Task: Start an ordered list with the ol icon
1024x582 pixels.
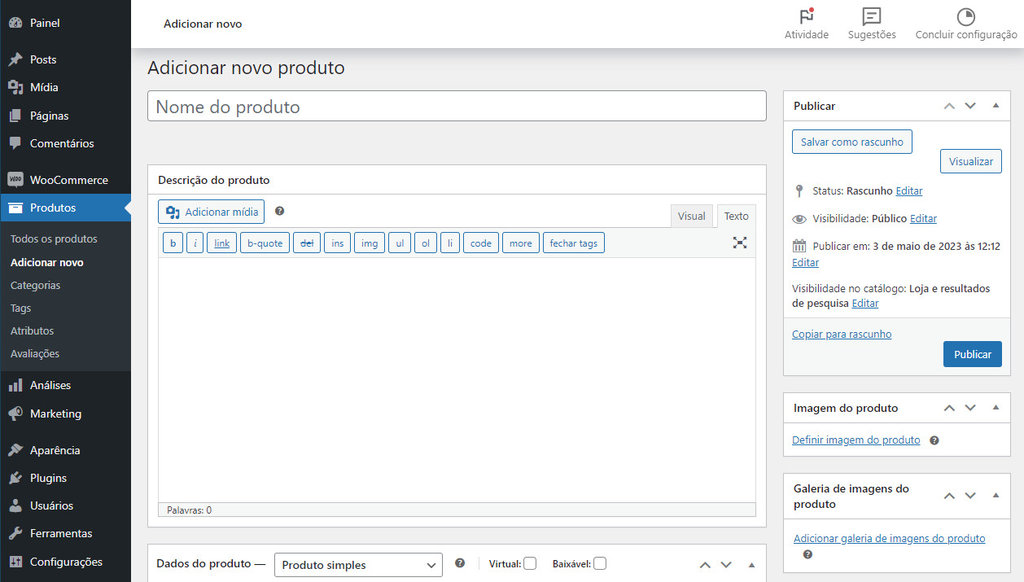Action: coord(426,242)
